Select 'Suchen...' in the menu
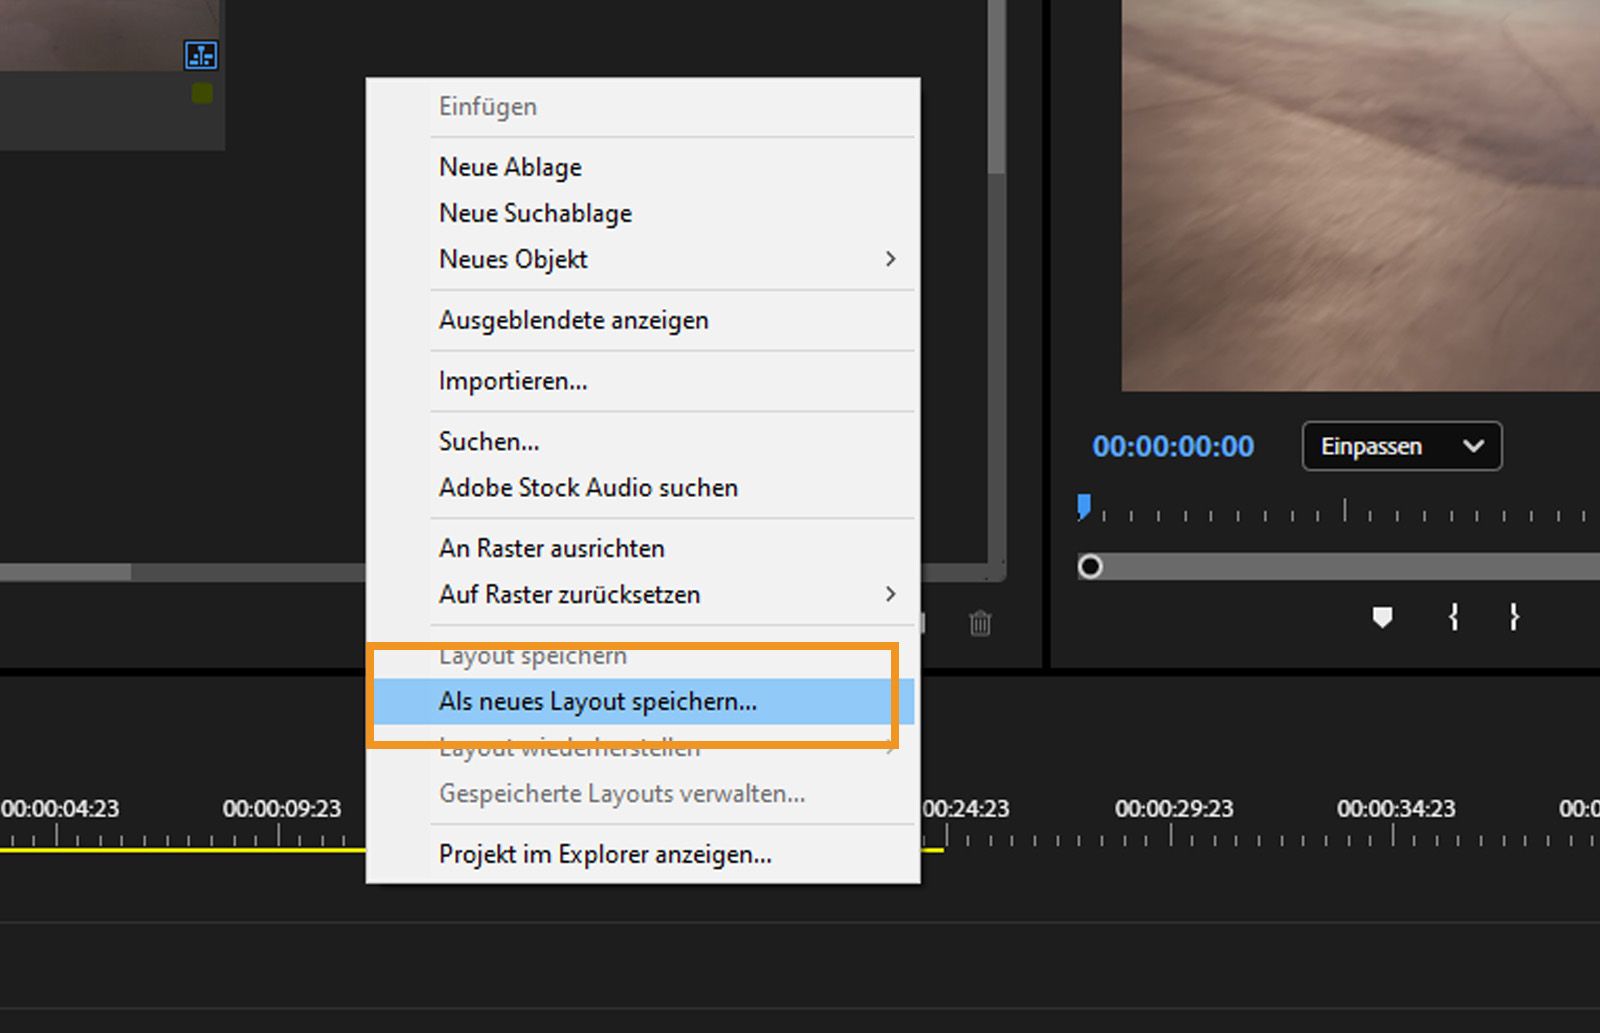Screen dimensions: 1600x1033 coord(488,441)
